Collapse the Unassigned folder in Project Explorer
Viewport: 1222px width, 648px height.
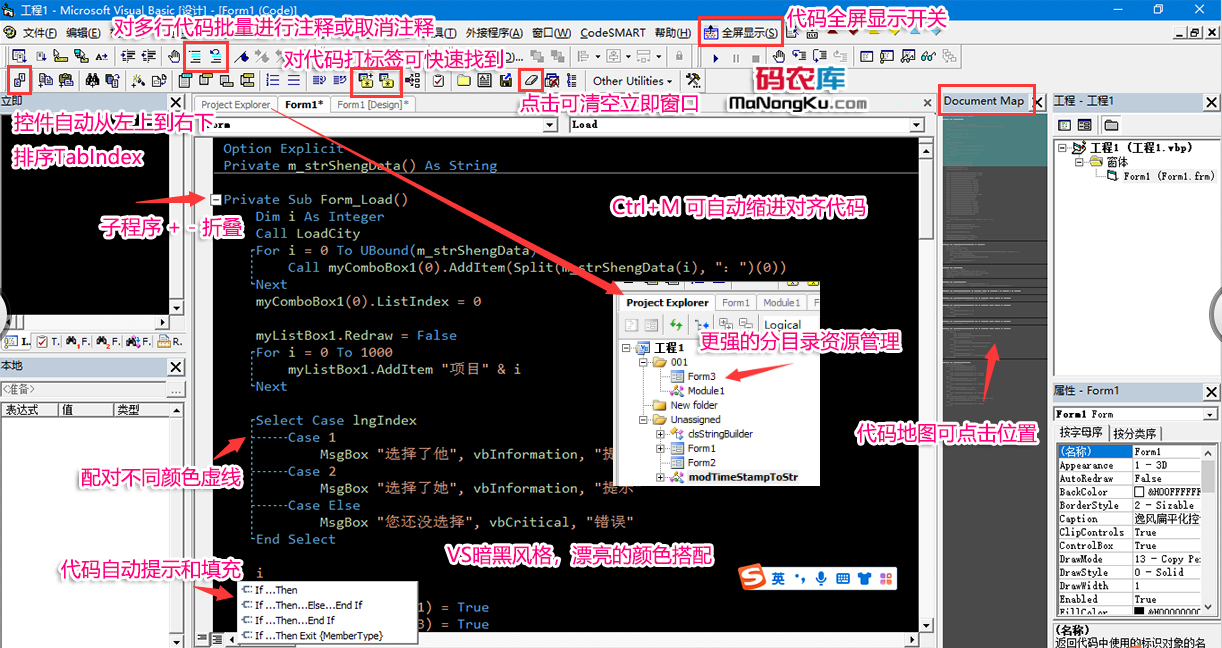[643, 420]
